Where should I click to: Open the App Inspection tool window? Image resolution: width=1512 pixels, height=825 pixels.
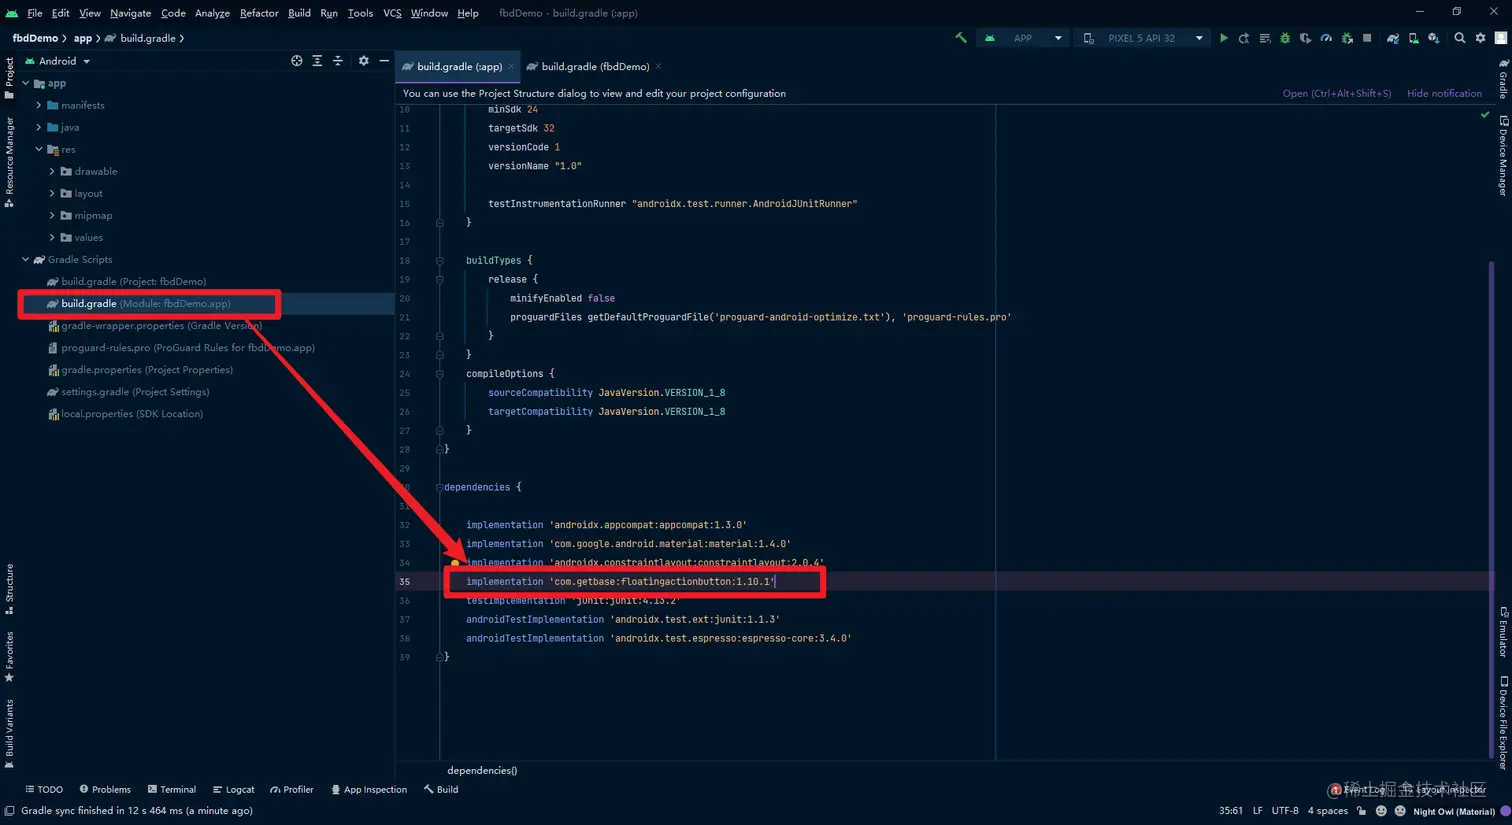[369, 790]
